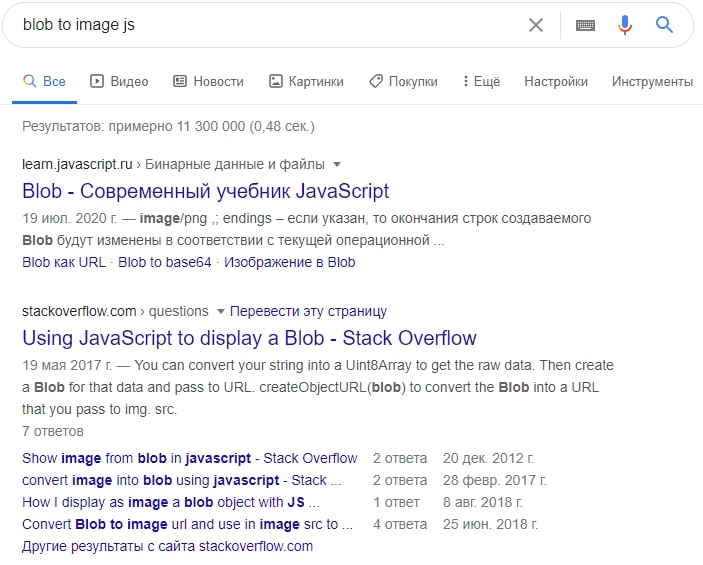Switch to the Видео tab
This screenshot has width=703, height=565.
coord(119,82)
